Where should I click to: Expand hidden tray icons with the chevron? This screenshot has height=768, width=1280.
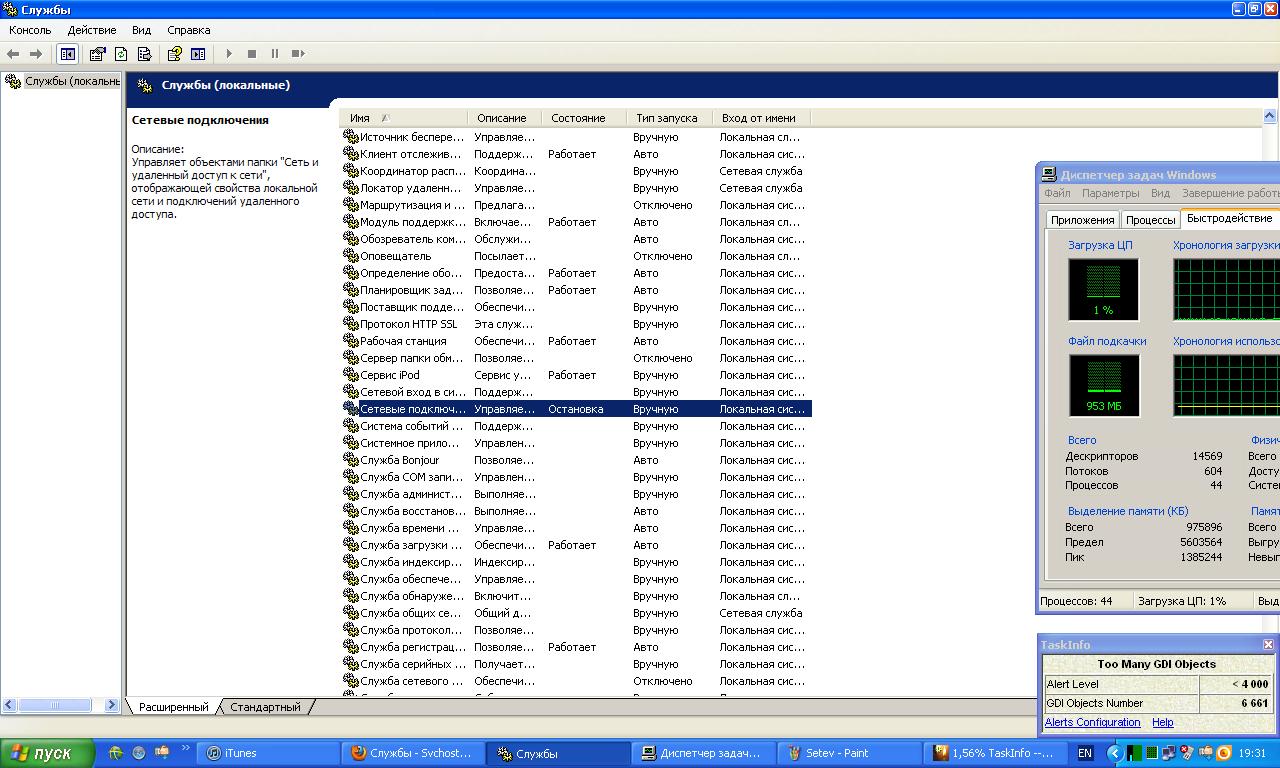[x=1114, y=753]
